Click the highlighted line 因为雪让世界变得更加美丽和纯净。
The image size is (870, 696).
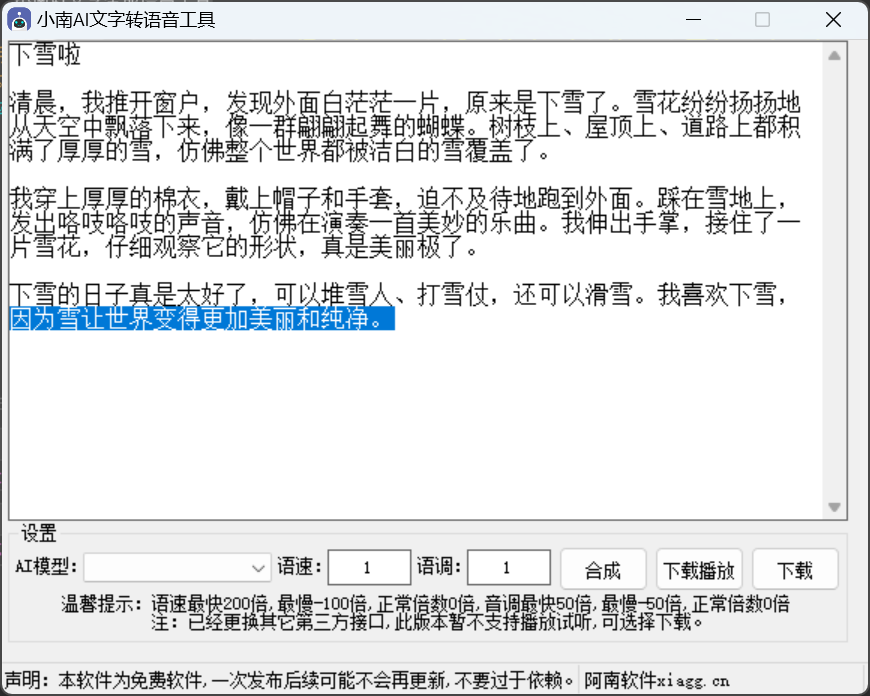point(202,319)
